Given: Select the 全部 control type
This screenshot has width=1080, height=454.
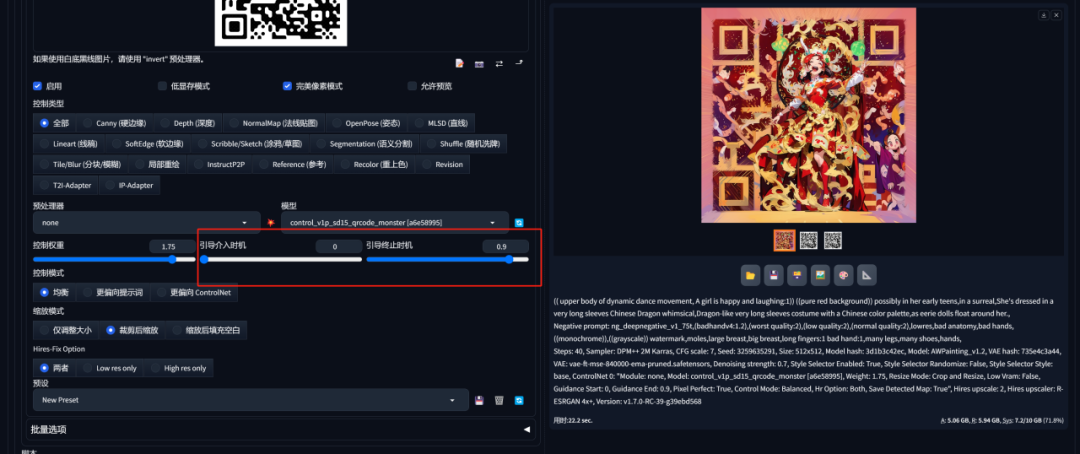Looking at the screenshot, I should (54, 123).
